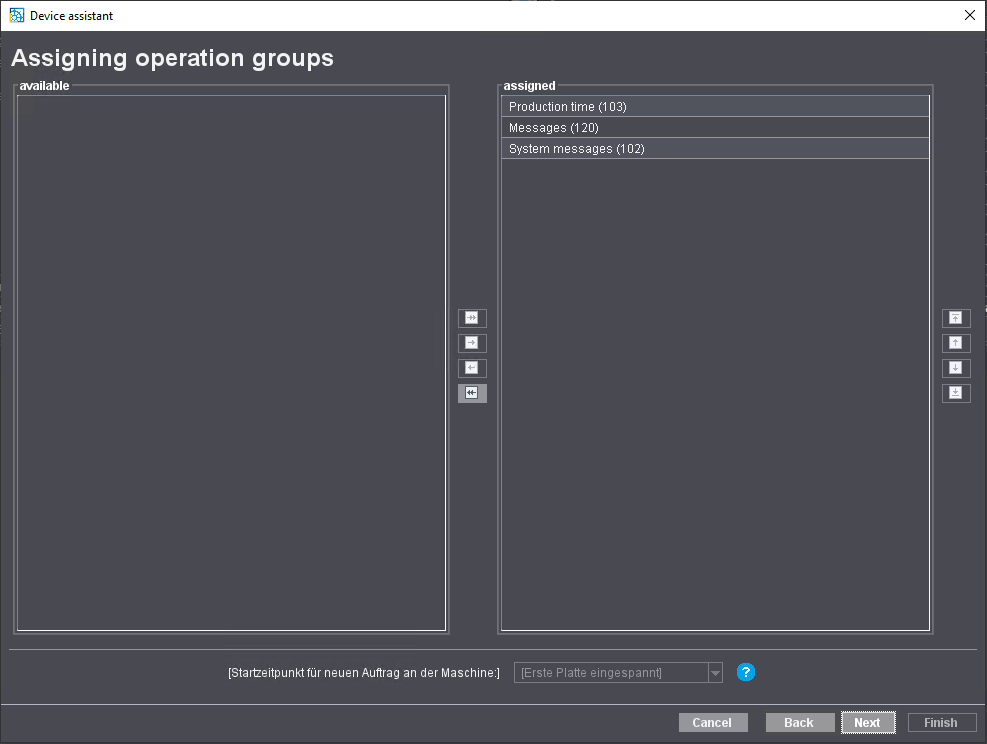Image resolution: width=987 pixels, height=744 pixels.
Task: Open the blue question mark help
Action: pos(746,672)
